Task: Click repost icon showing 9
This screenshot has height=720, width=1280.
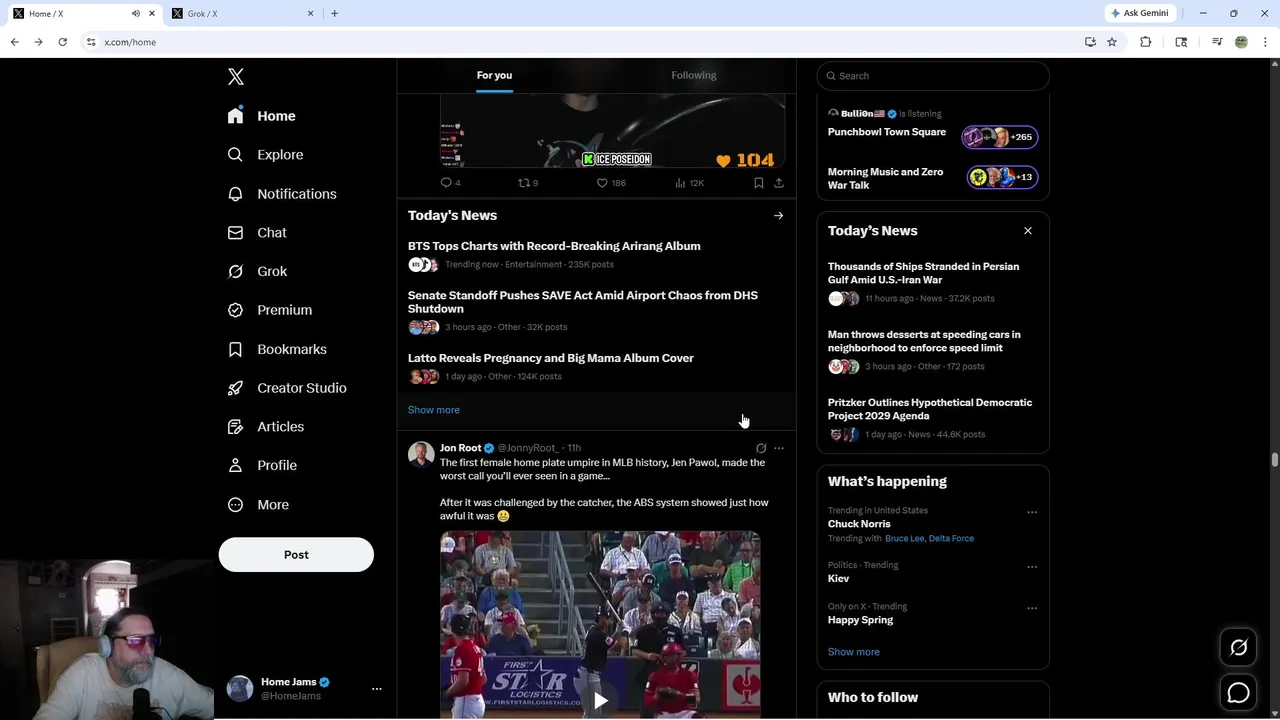Action: coord(523,183)
